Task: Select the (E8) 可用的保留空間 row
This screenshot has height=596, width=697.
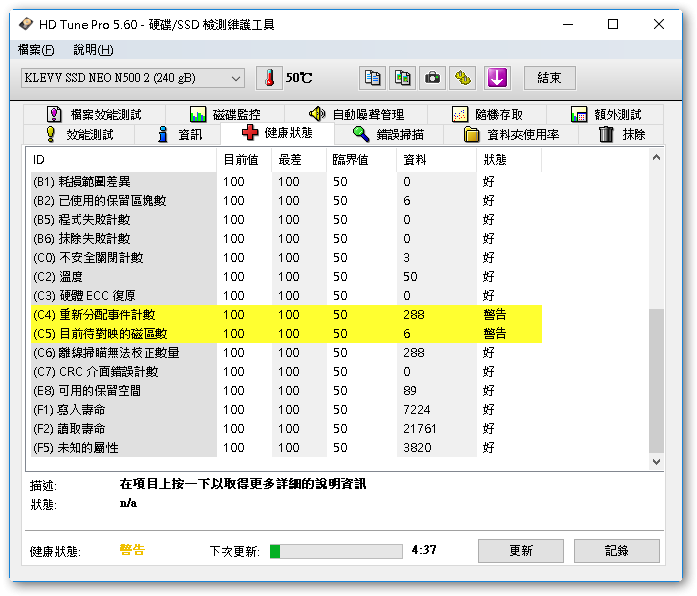Action: [286, 391]
